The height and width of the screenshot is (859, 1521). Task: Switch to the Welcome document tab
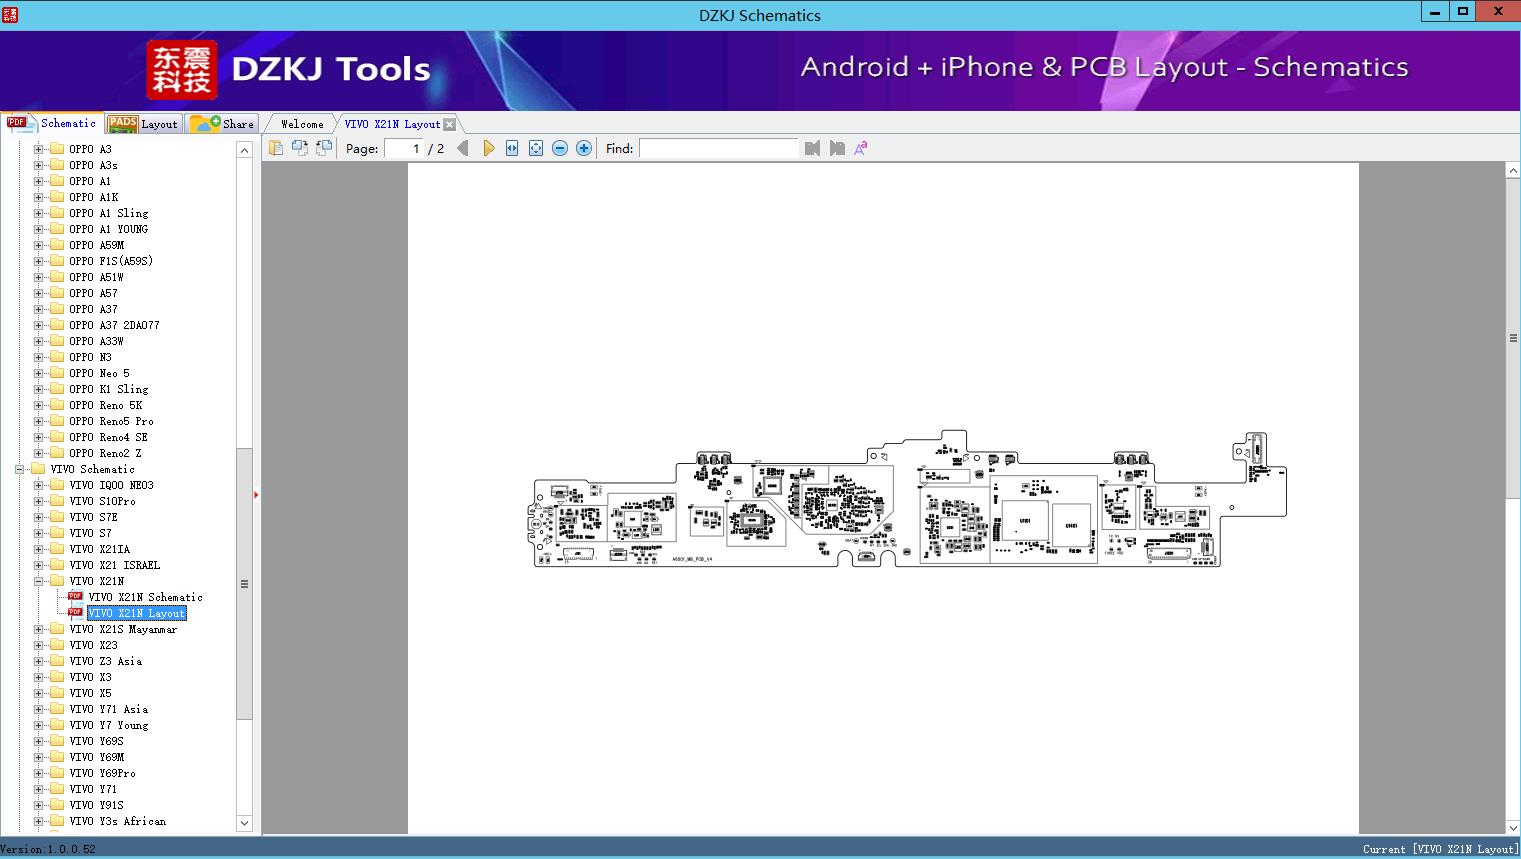(302, 124)
